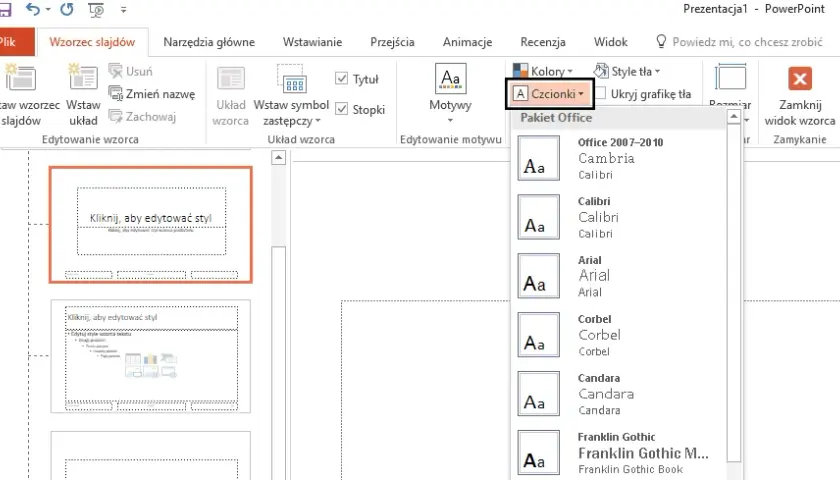The image size is (840, 480).
Task: Click the slide size (Rozmiar) icon
Action: (x=730, y=79)
